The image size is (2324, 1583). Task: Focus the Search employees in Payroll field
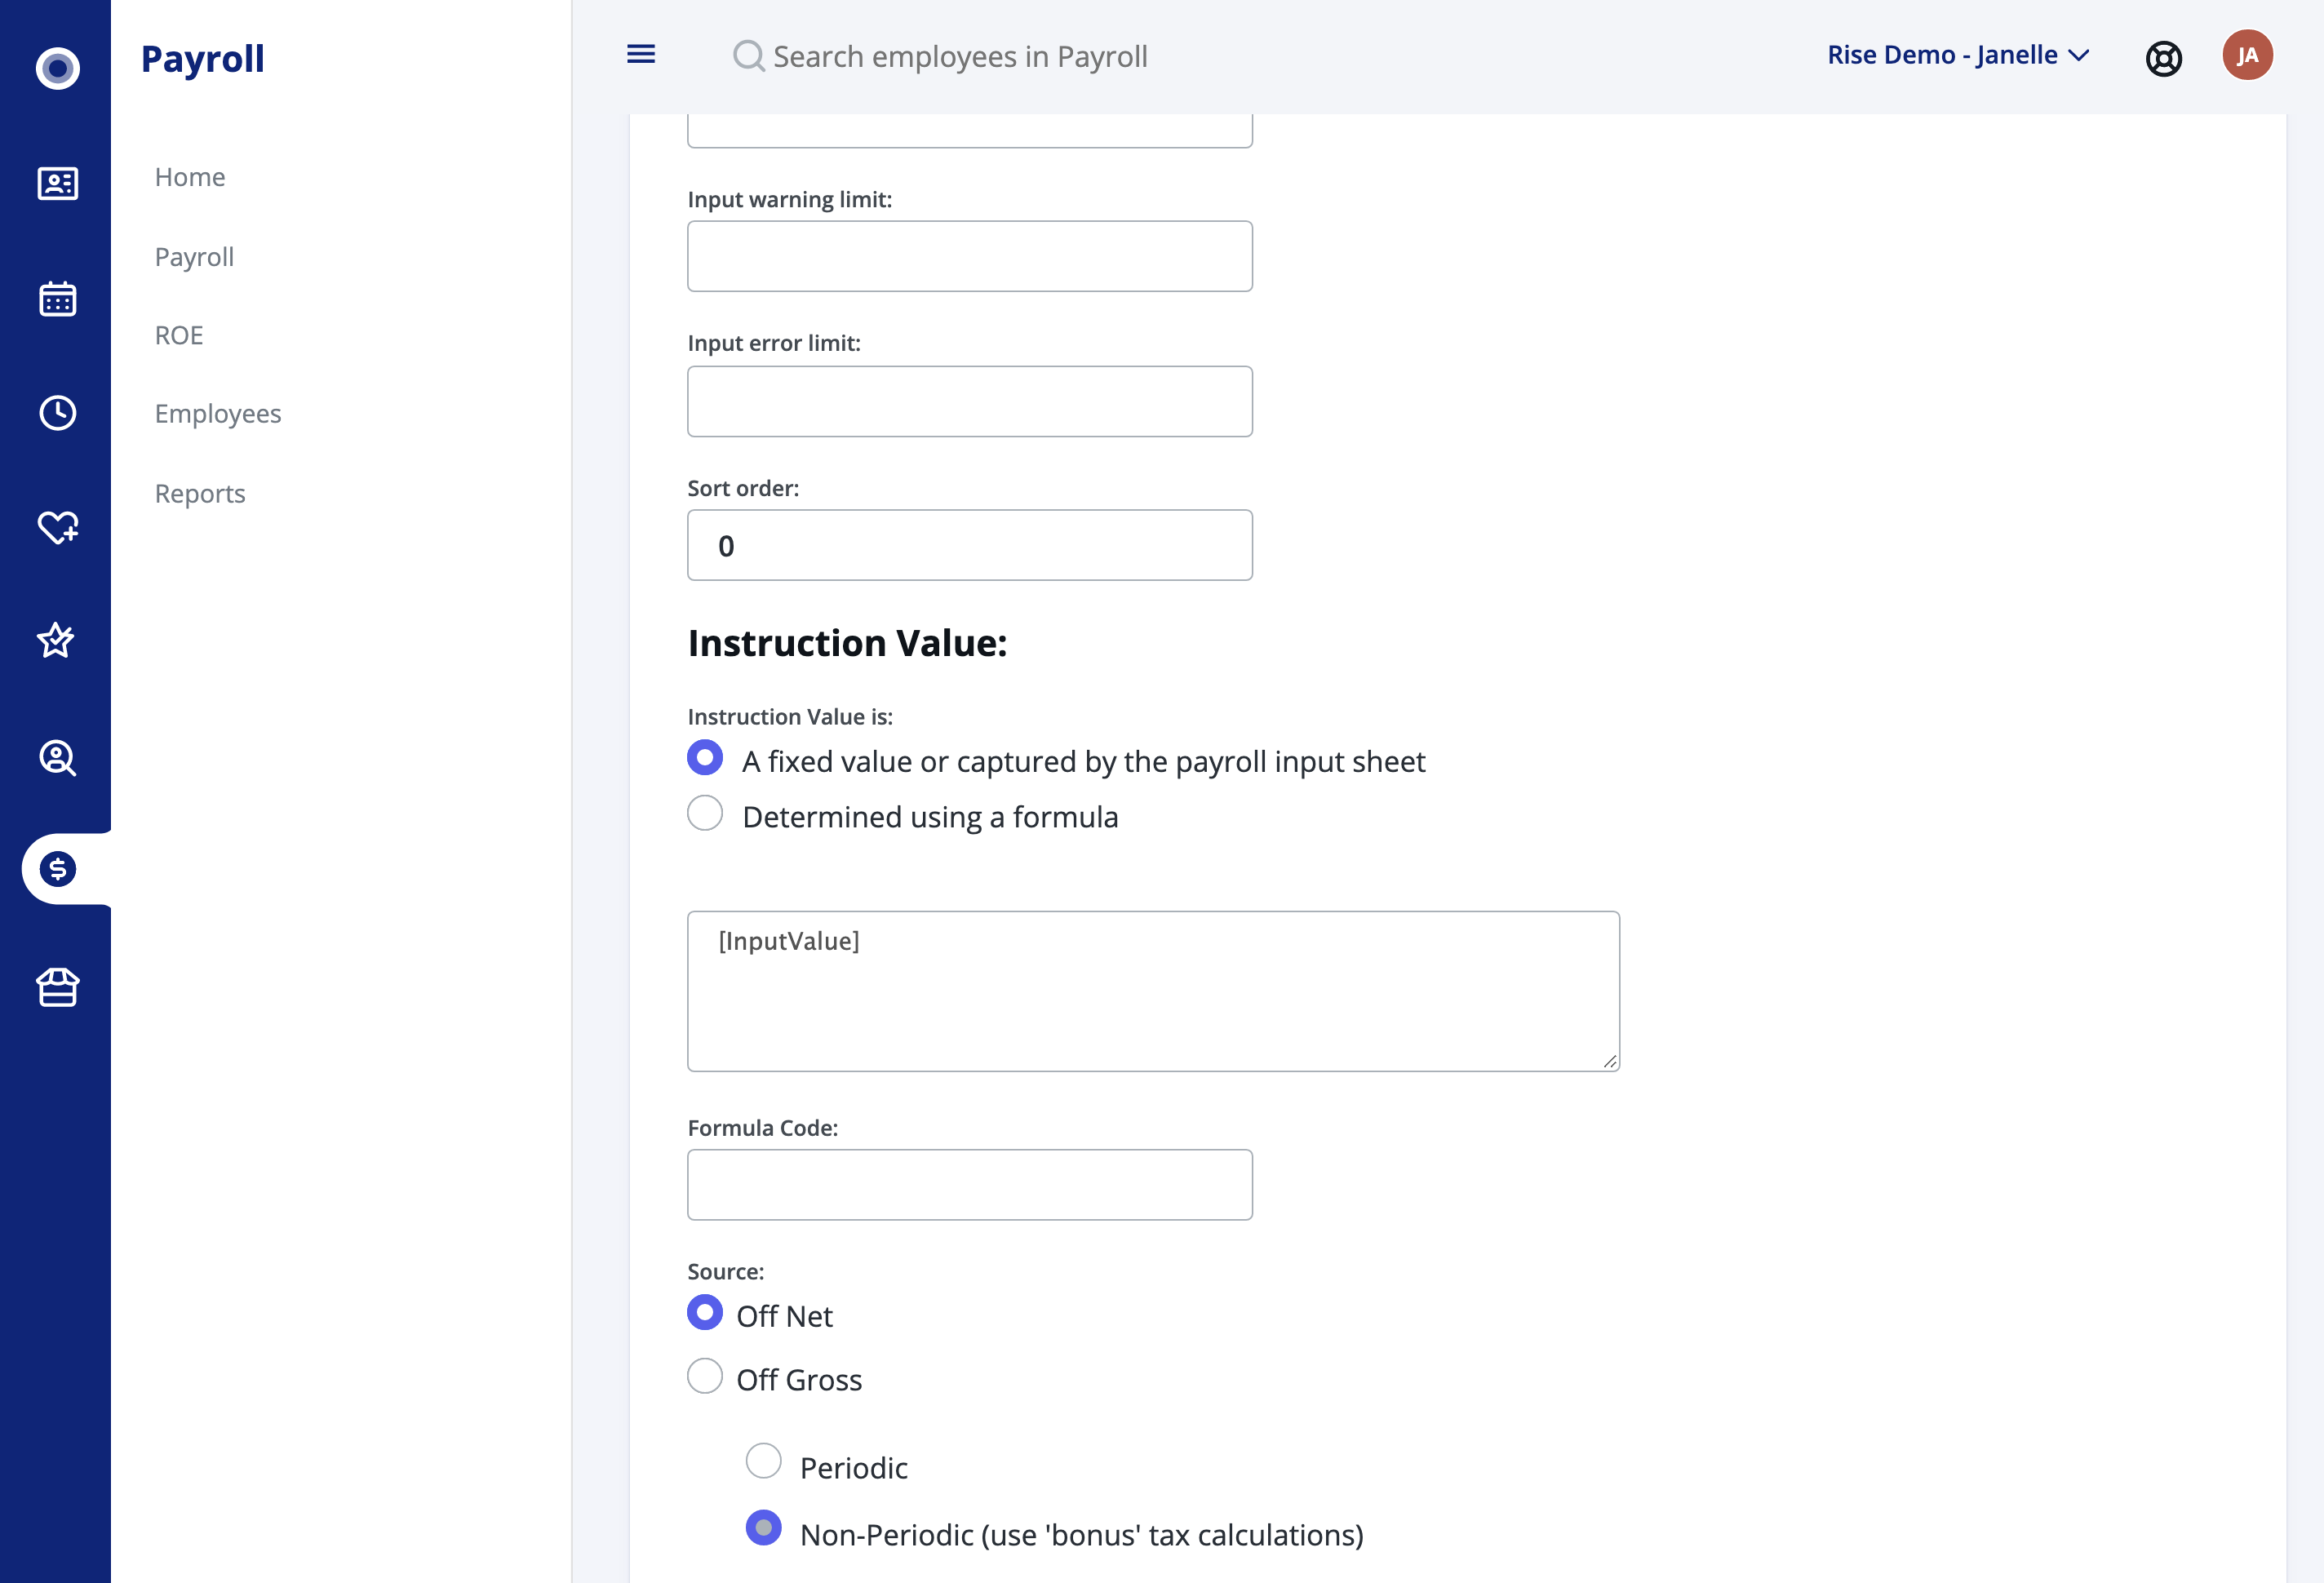[x=960, y=56]
